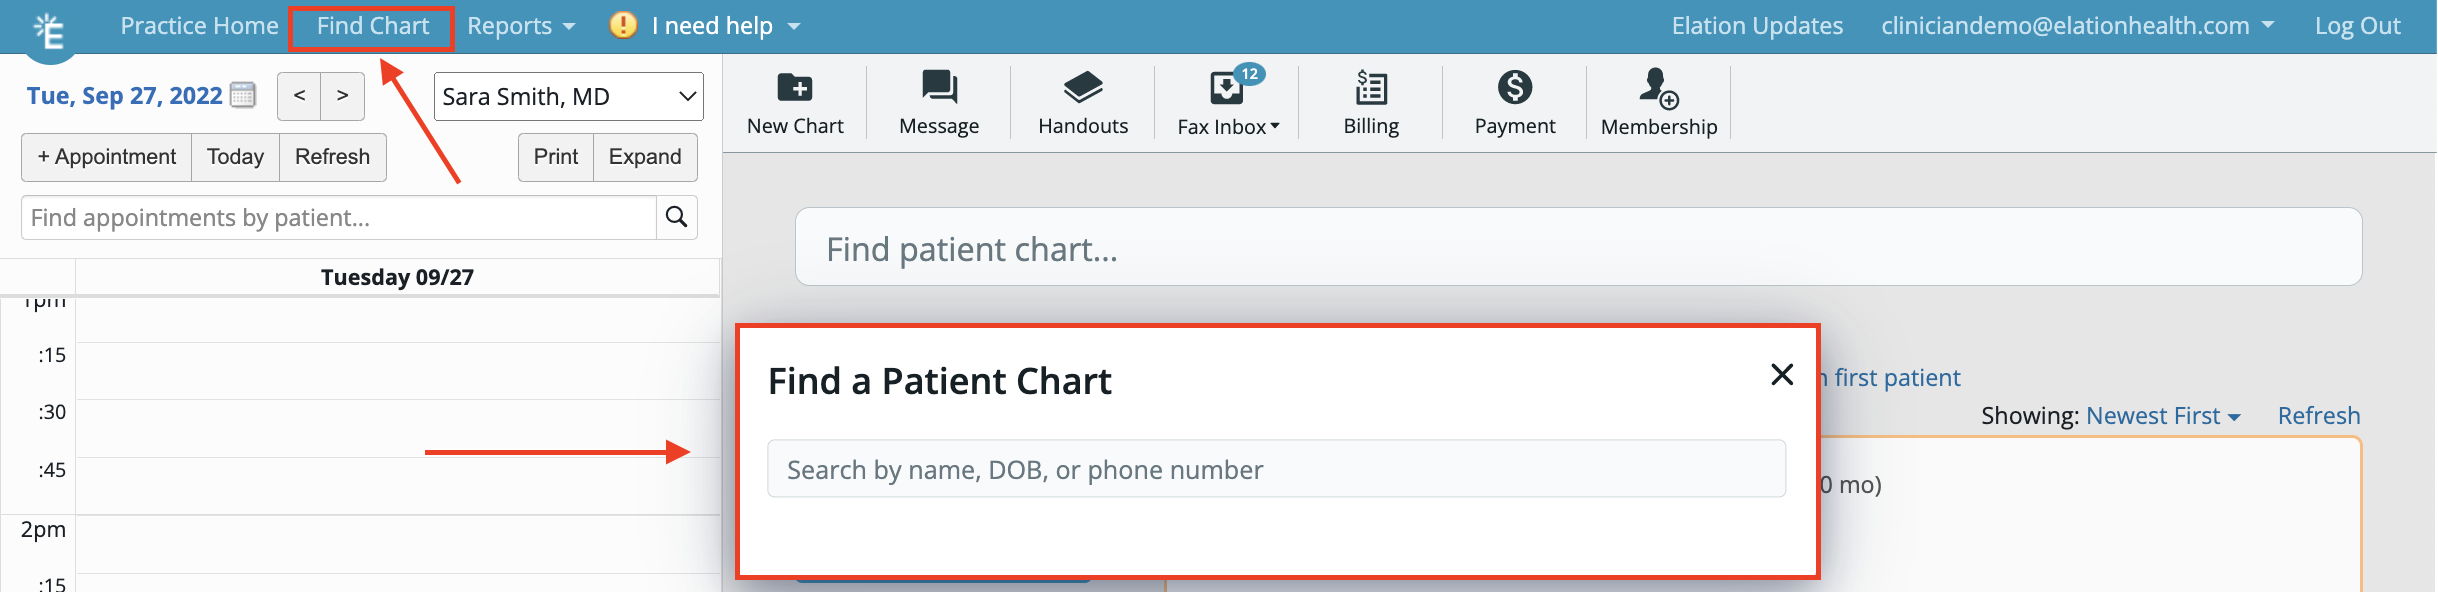2438x592 pixels.
Task: Click the warning icon beside I need help
Action: [621, 25]
